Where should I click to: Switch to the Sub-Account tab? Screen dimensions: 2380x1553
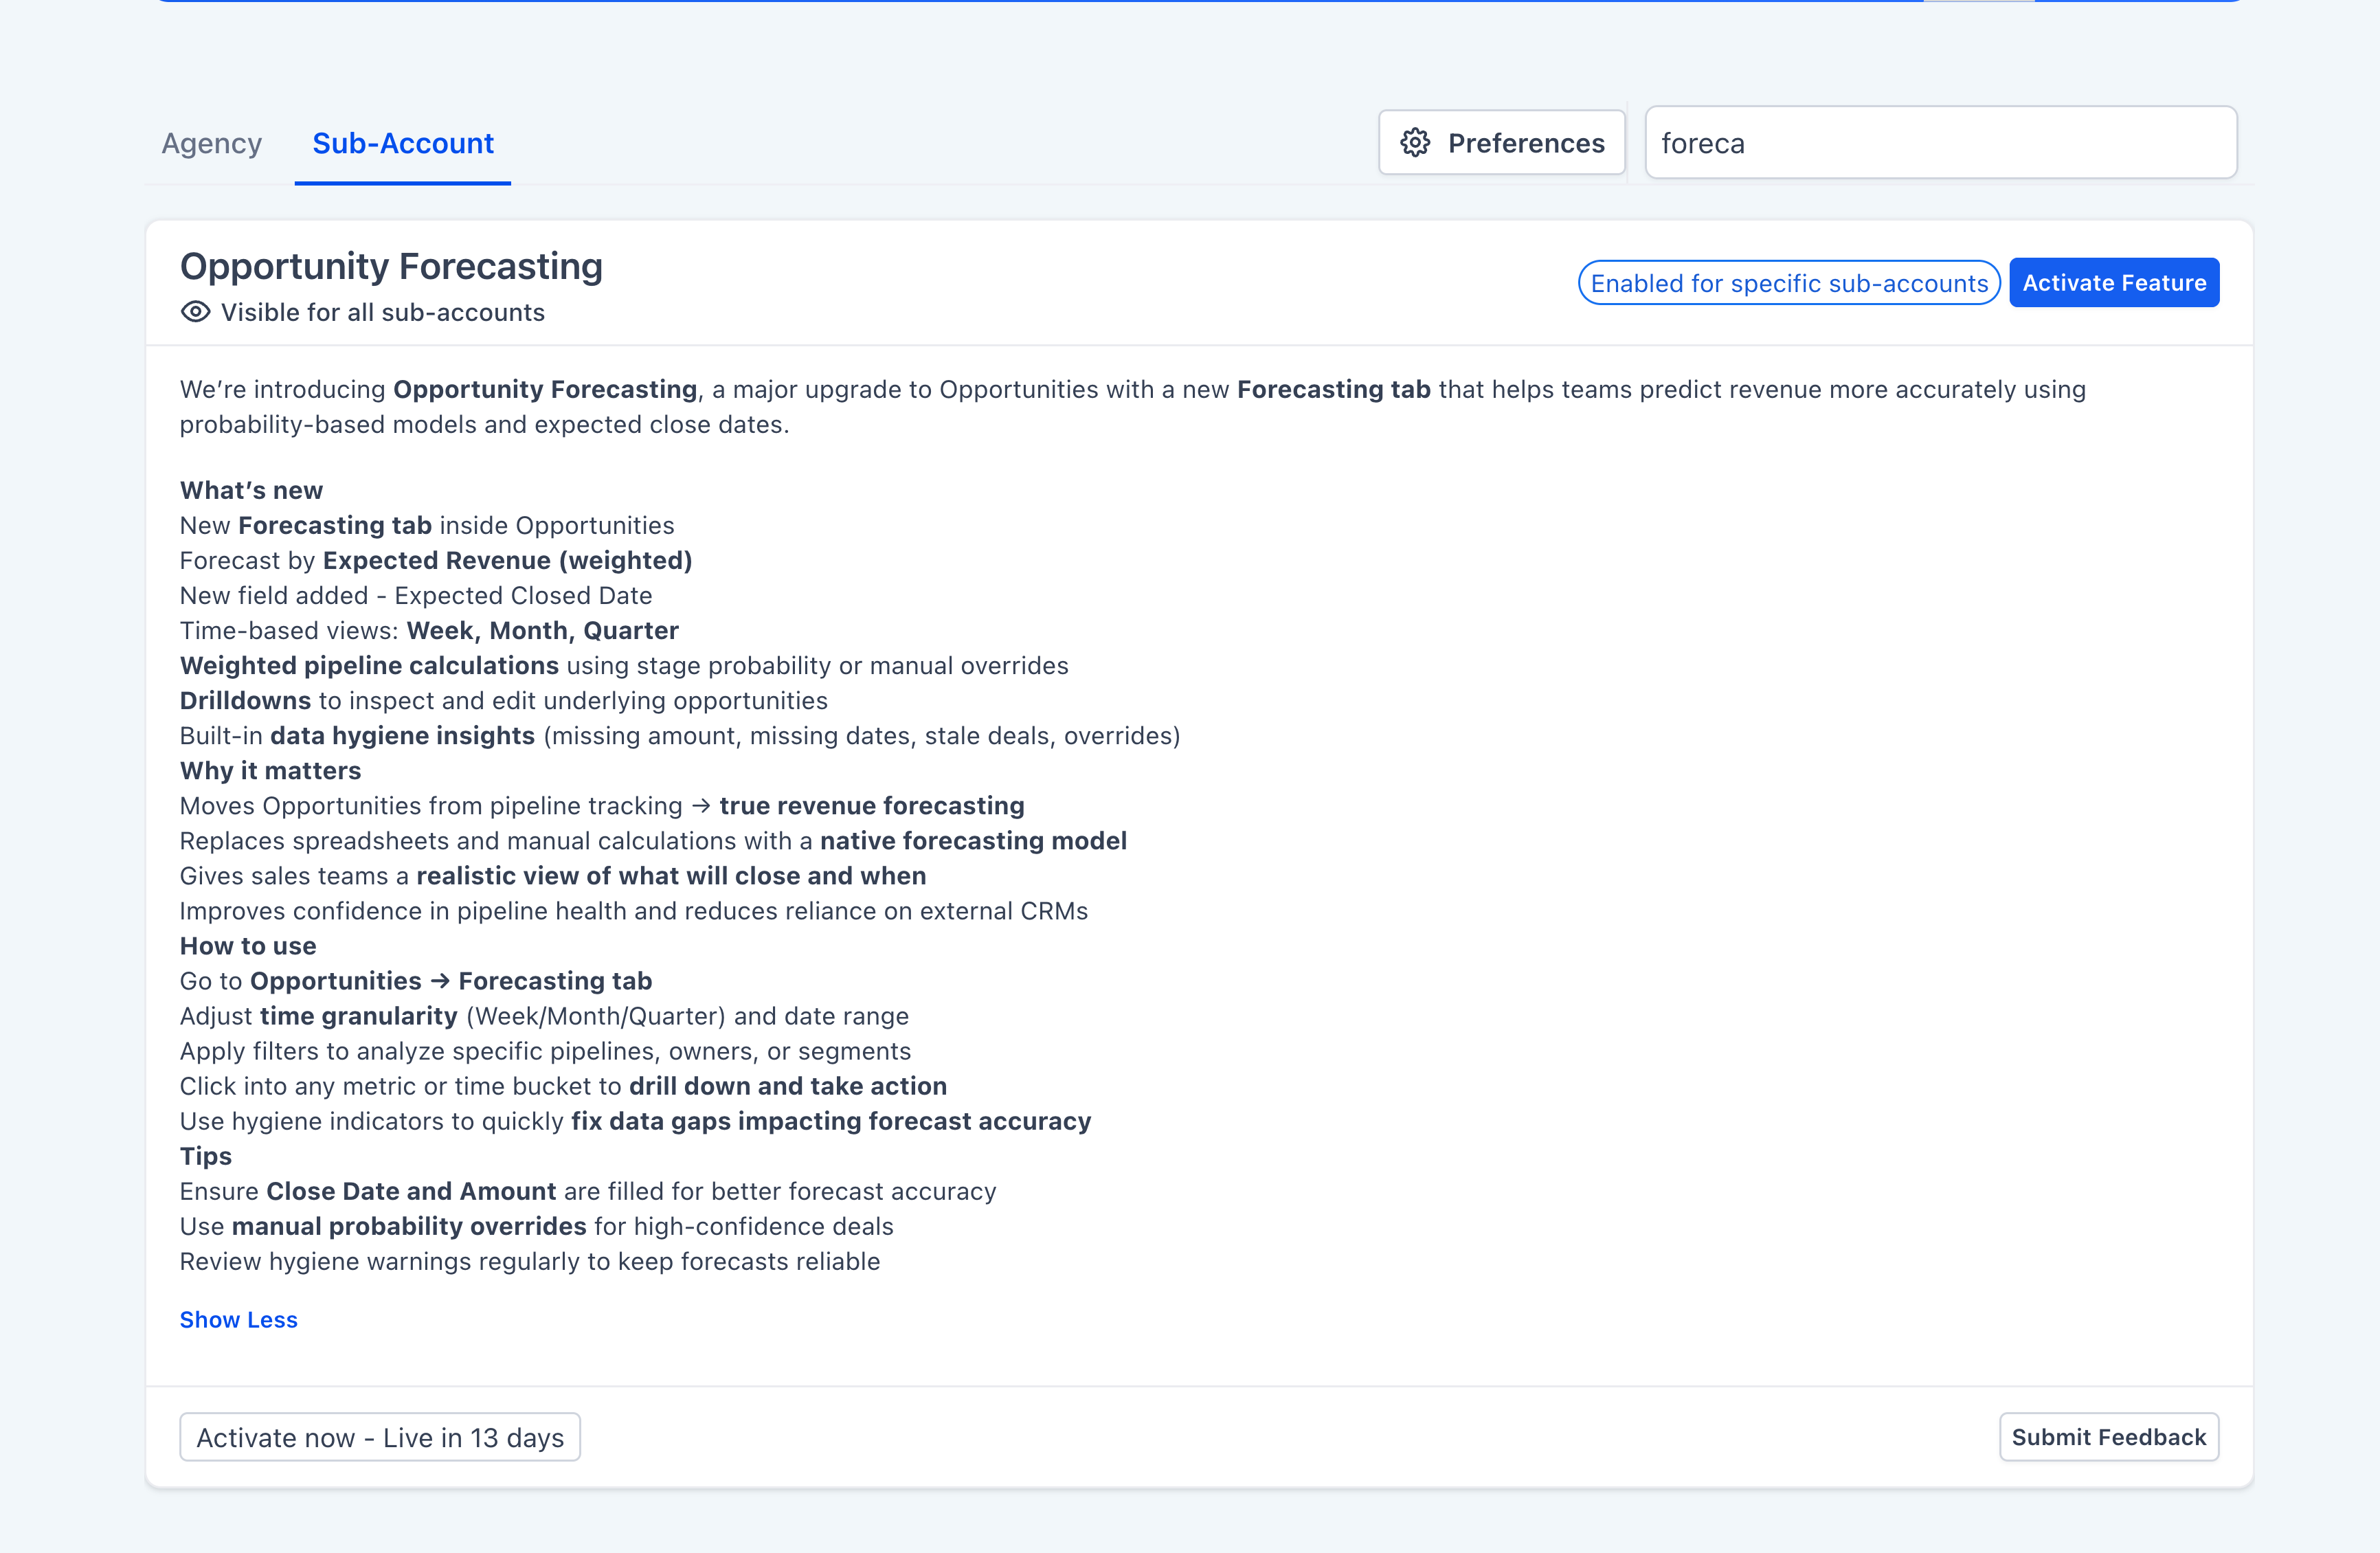click(x=402, y=143)
